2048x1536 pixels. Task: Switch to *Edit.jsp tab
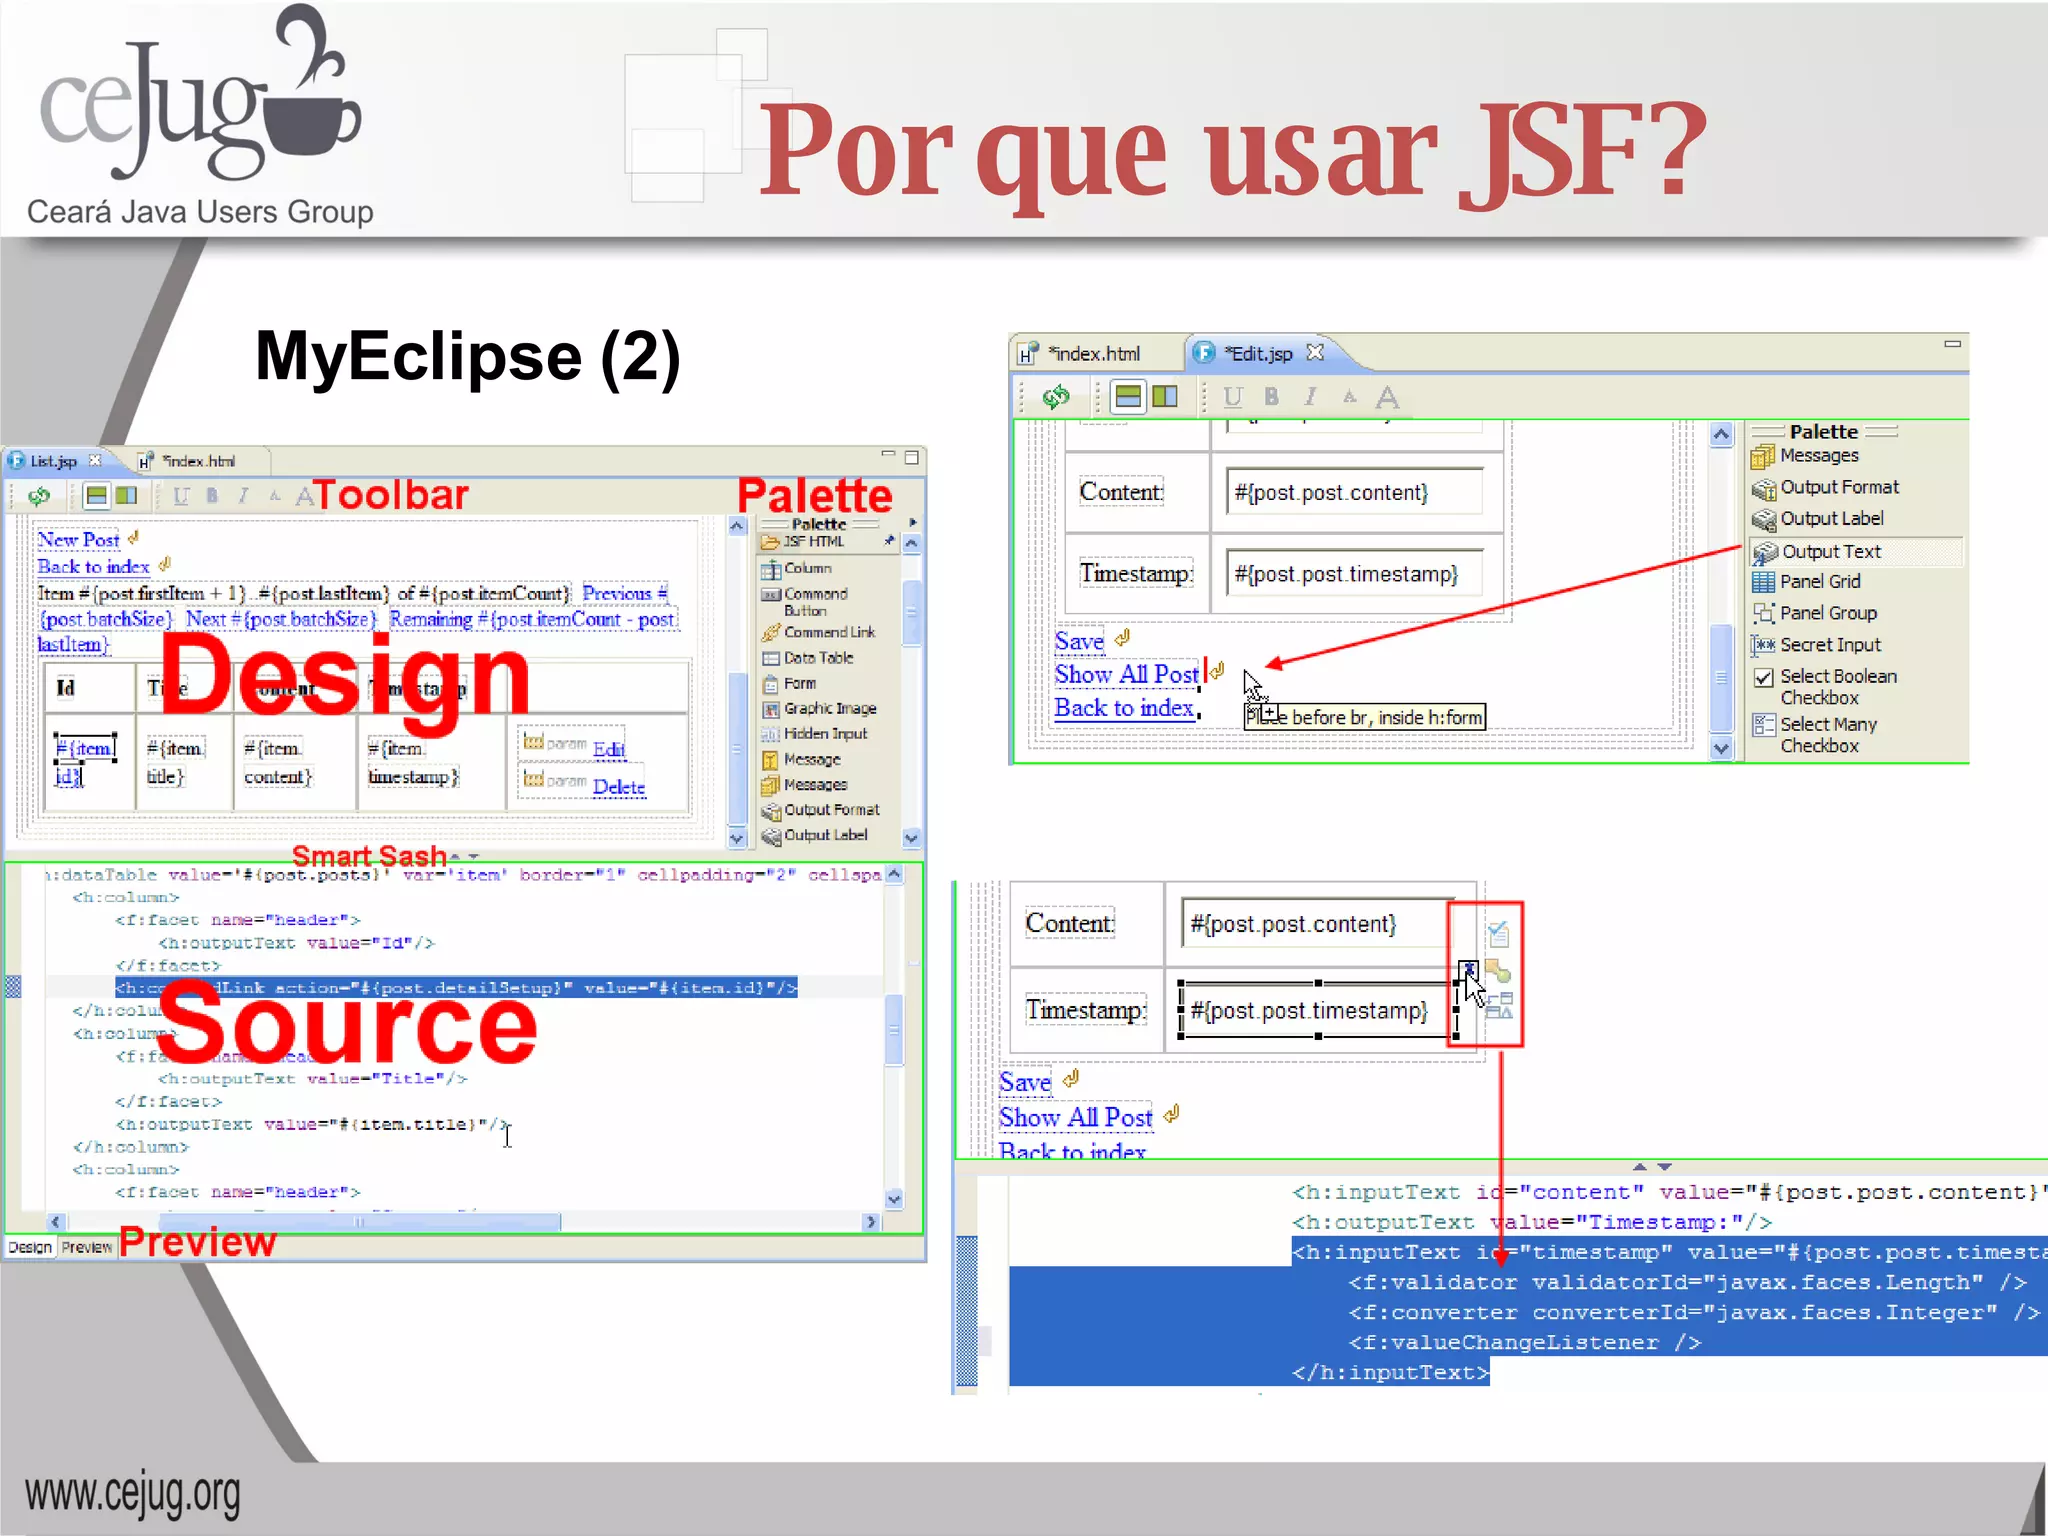click(x=1258, y=354)
